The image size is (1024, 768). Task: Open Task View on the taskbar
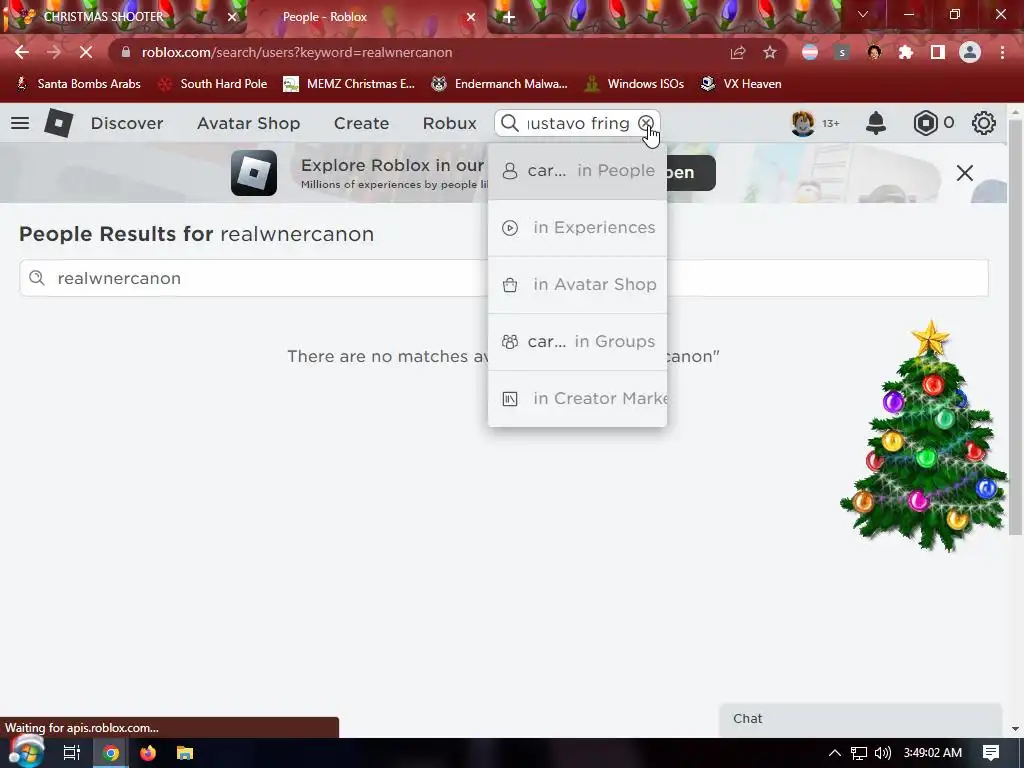click(71, 753)
